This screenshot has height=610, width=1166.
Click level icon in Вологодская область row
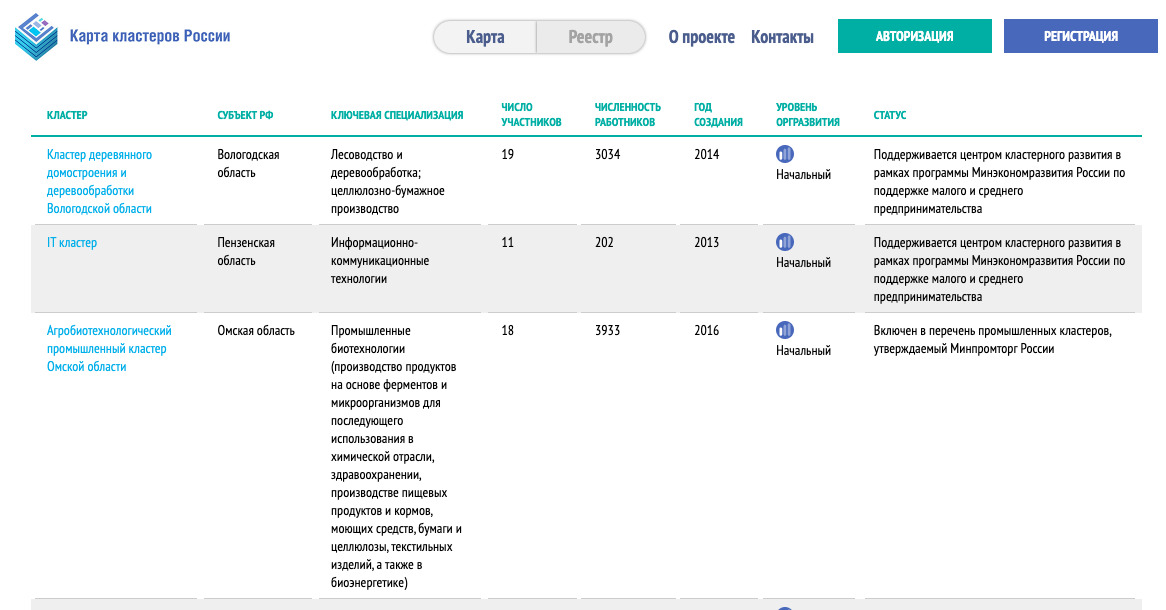785,154
